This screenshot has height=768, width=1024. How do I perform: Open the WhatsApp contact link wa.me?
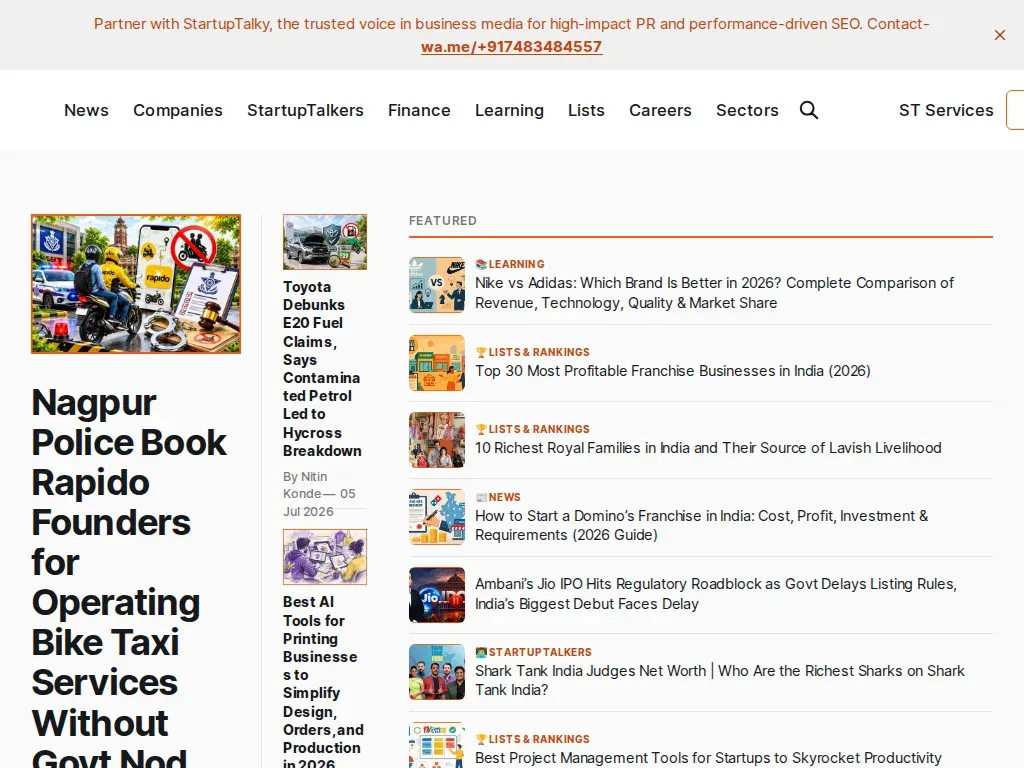pos(511,47)
